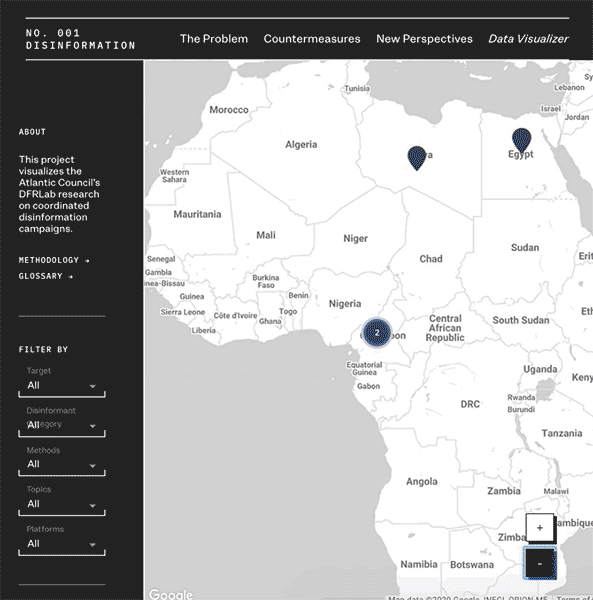Click the Angola label on the map

click(x=422, y=482)
